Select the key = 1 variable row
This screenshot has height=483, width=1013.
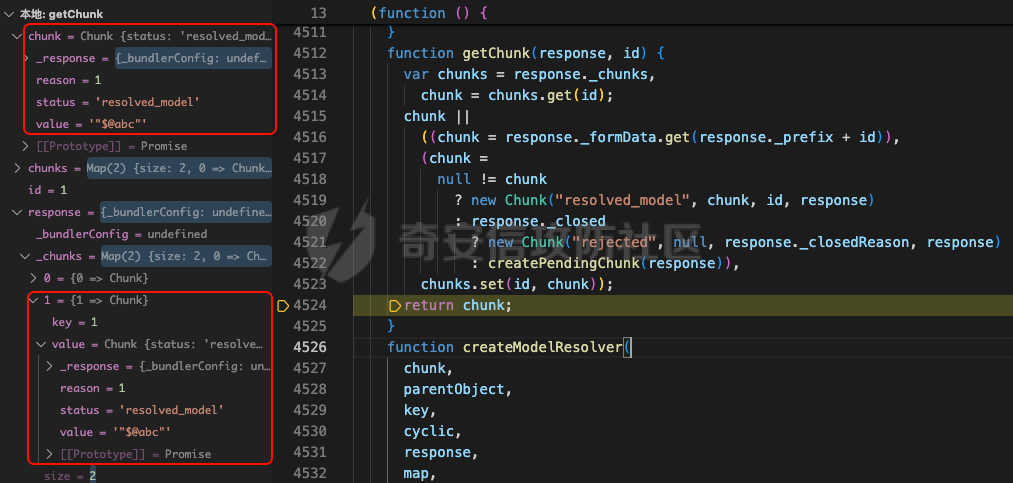pos(75,322)
